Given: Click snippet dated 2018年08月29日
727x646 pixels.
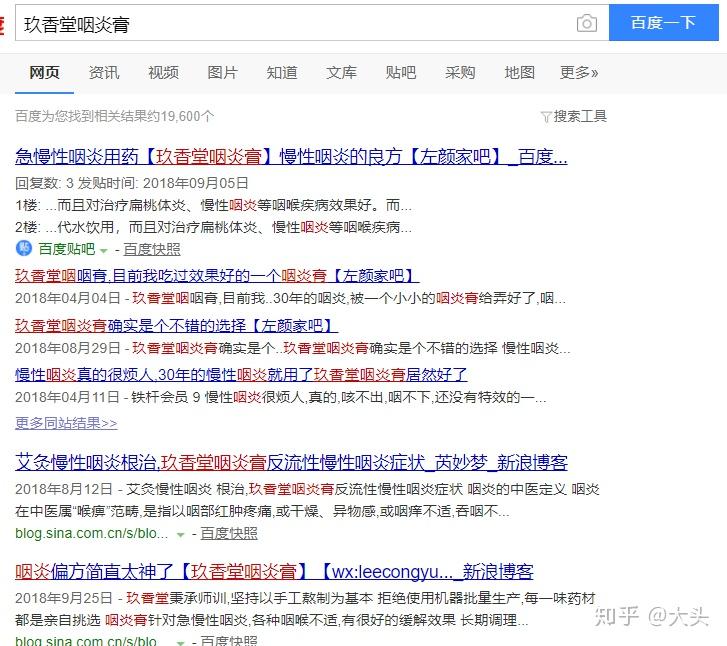Looking at the screenshot, I should pyautogui.click(x=293, y=348).
